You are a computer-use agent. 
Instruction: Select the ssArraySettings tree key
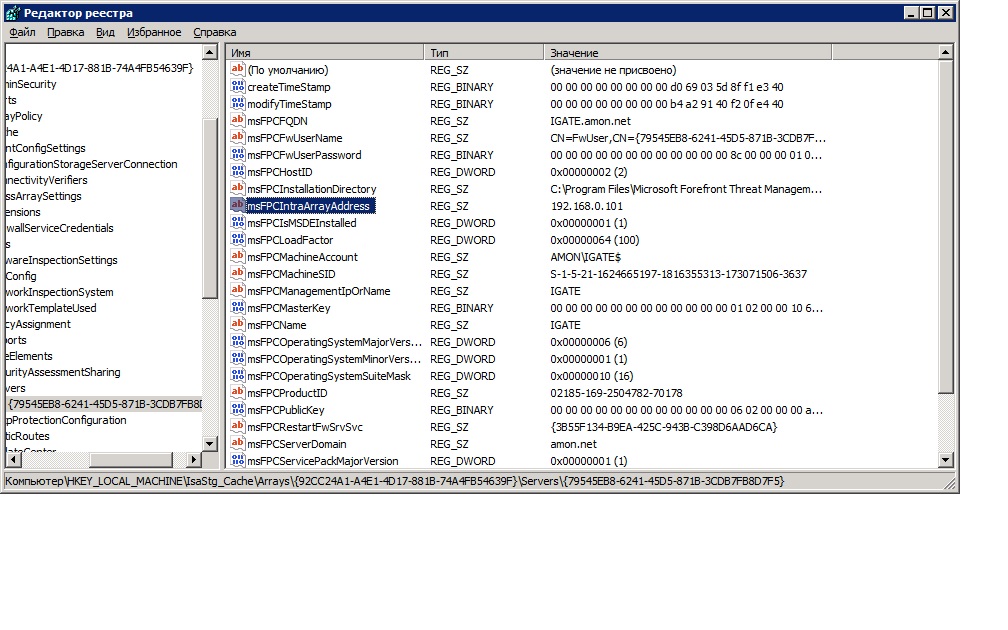coord(44,197)
